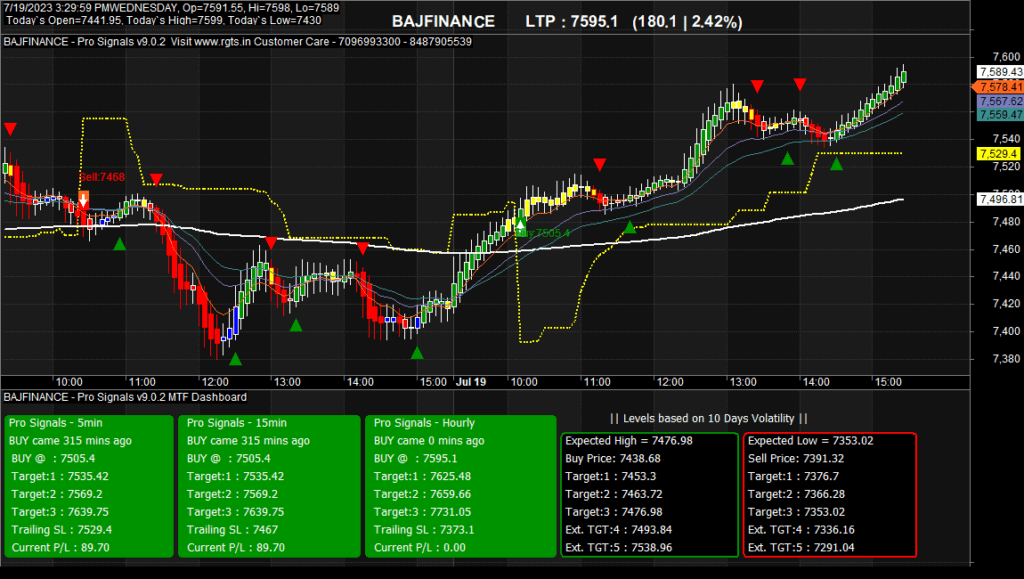Click the 7,600 price axis label
This screenshot has width=1024, height=579.
point(1006,57)
